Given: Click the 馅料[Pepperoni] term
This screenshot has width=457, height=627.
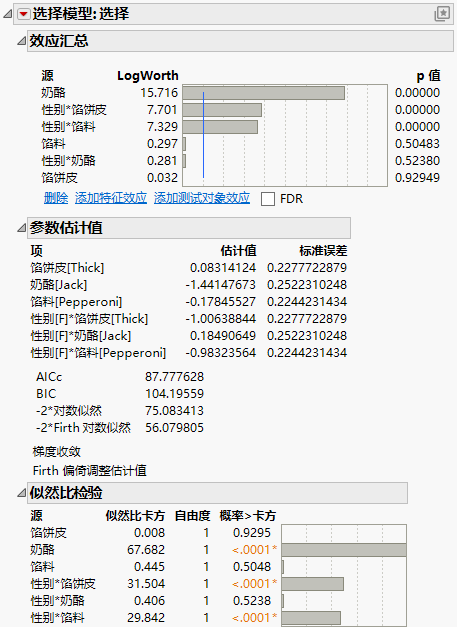Looking at the screenshot, I should [x=76, y=302].
